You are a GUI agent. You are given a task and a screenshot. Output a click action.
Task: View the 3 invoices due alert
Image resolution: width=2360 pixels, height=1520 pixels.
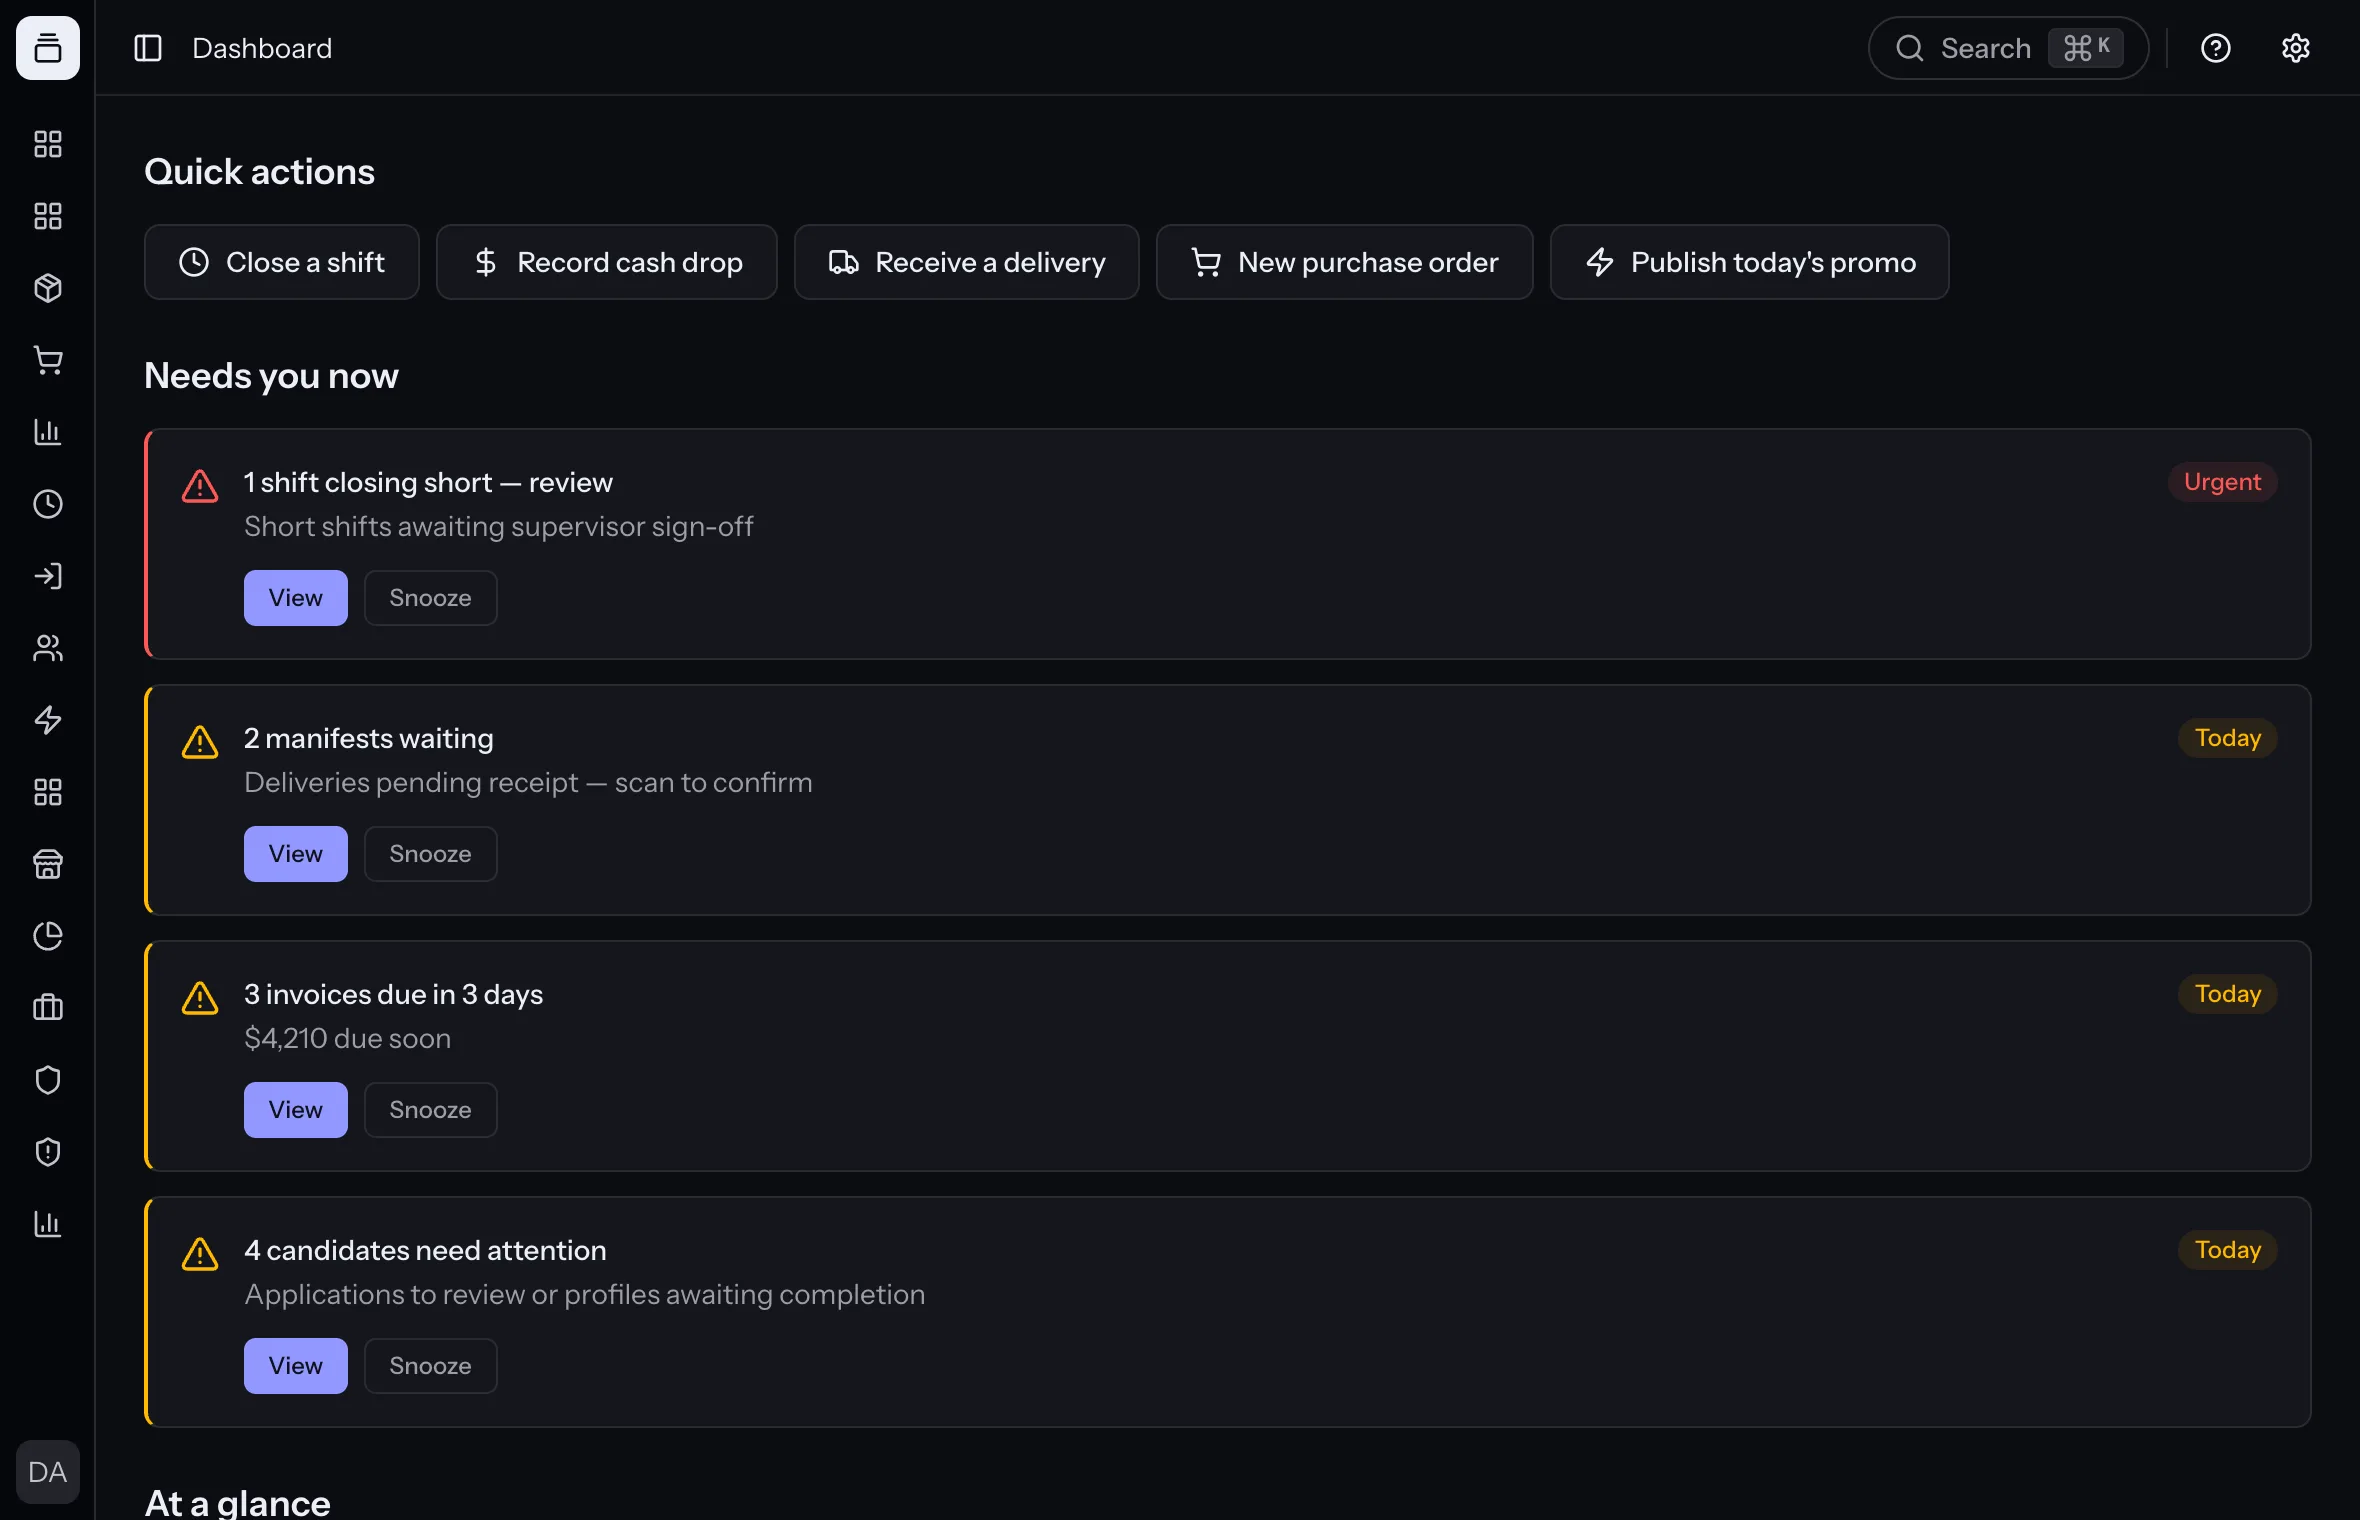pos(296,1110)
